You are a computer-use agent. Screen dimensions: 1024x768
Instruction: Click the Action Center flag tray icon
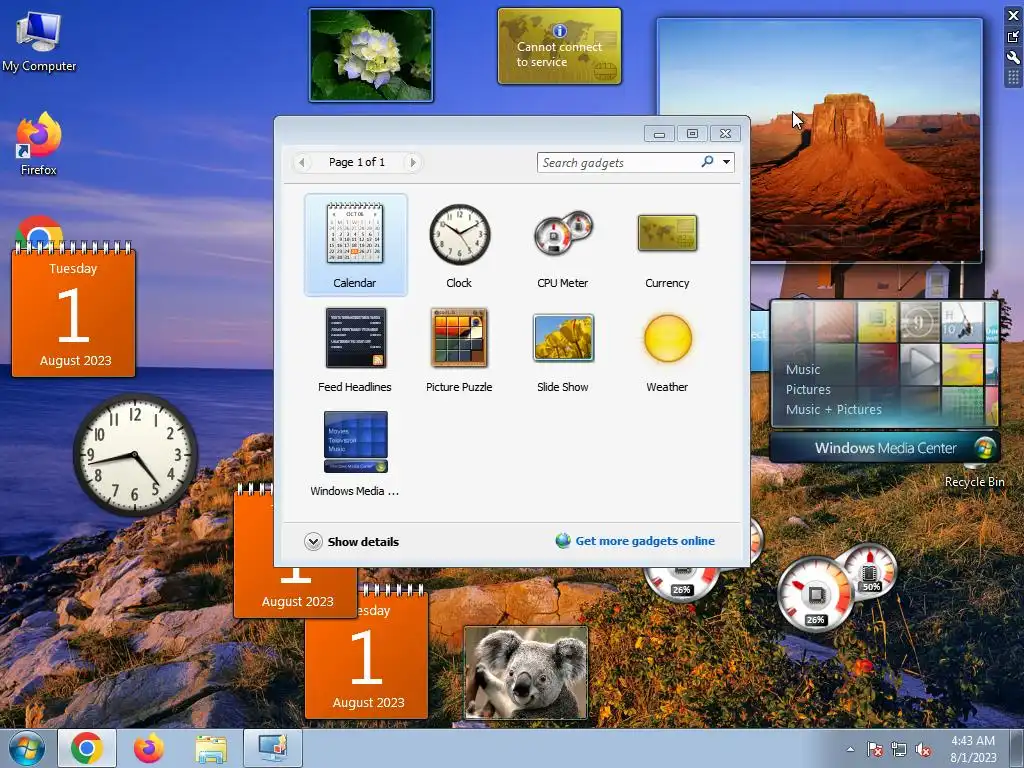point(874,750)
